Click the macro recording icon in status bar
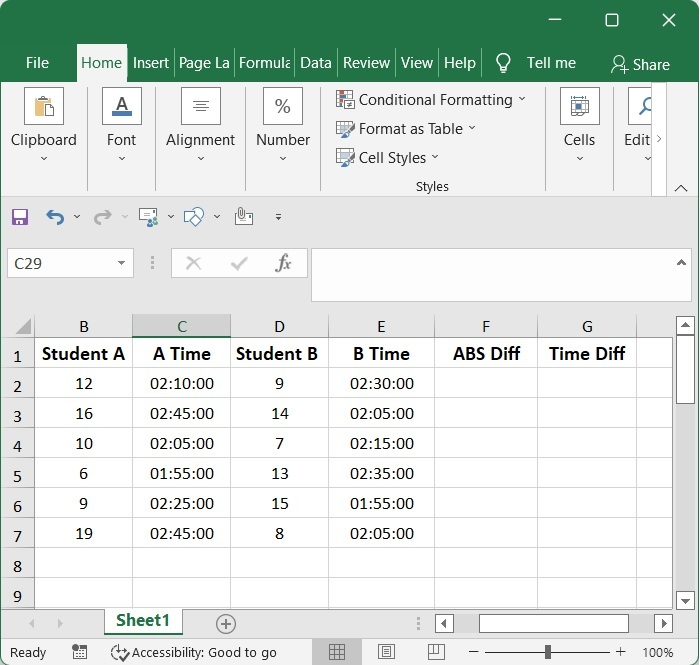Viewport: 700px width, 665px height. pyautogui.click(x=79, y=652)
